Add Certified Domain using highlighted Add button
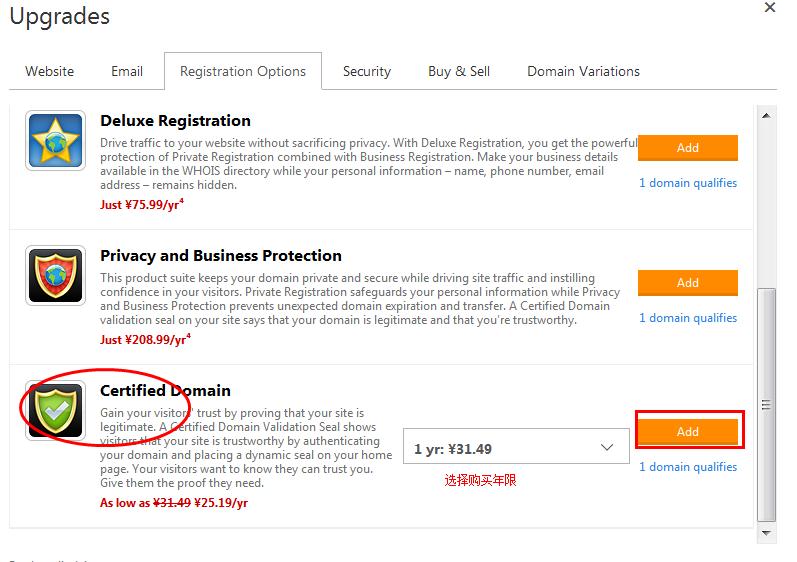The image size is (797, 562). [x=688, y=431]
